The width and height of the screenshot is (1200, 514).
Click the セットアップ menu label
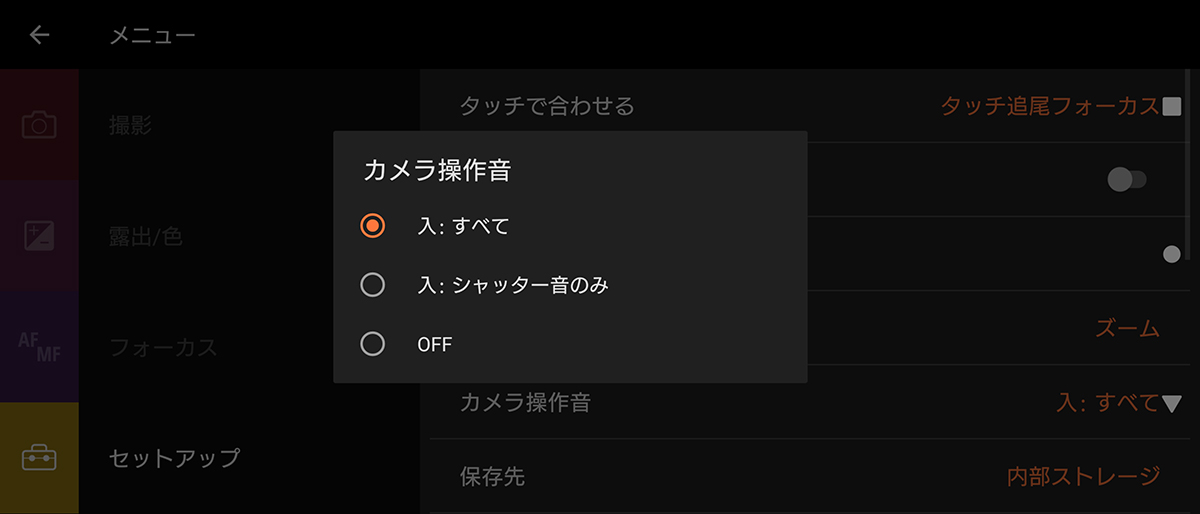click(x=174, y=458)
